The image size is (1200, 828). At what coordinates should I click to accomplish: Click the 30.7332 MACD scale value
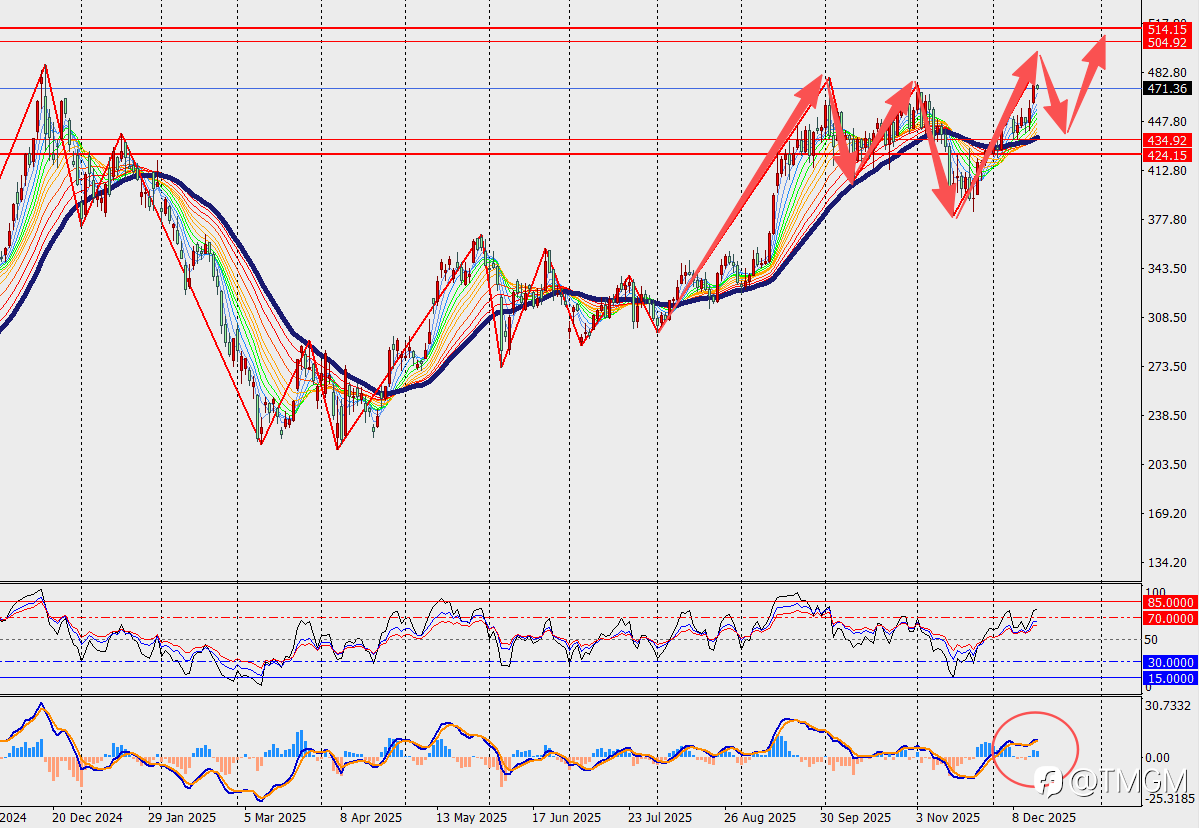(x=1168, y=706)
